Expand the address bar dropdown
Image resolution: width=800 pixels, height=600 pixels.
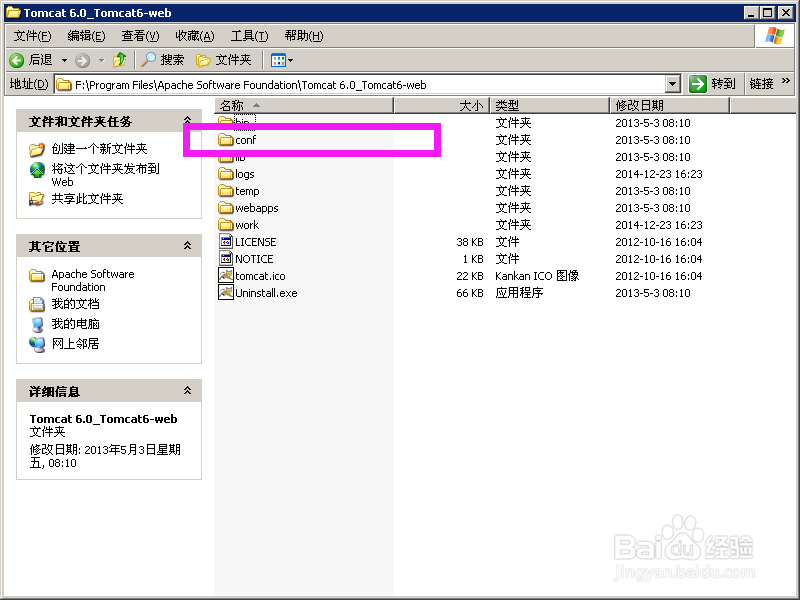[673, 84]
